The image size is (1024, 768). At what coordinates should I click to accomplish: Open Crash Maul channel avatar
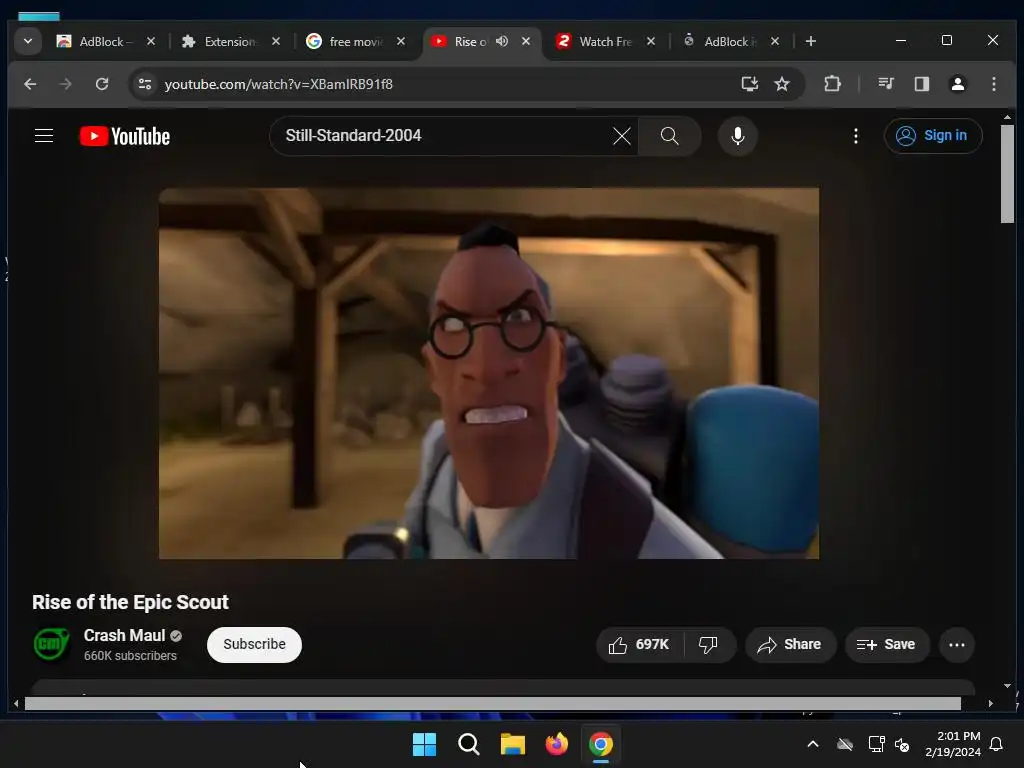click(51, 644)
